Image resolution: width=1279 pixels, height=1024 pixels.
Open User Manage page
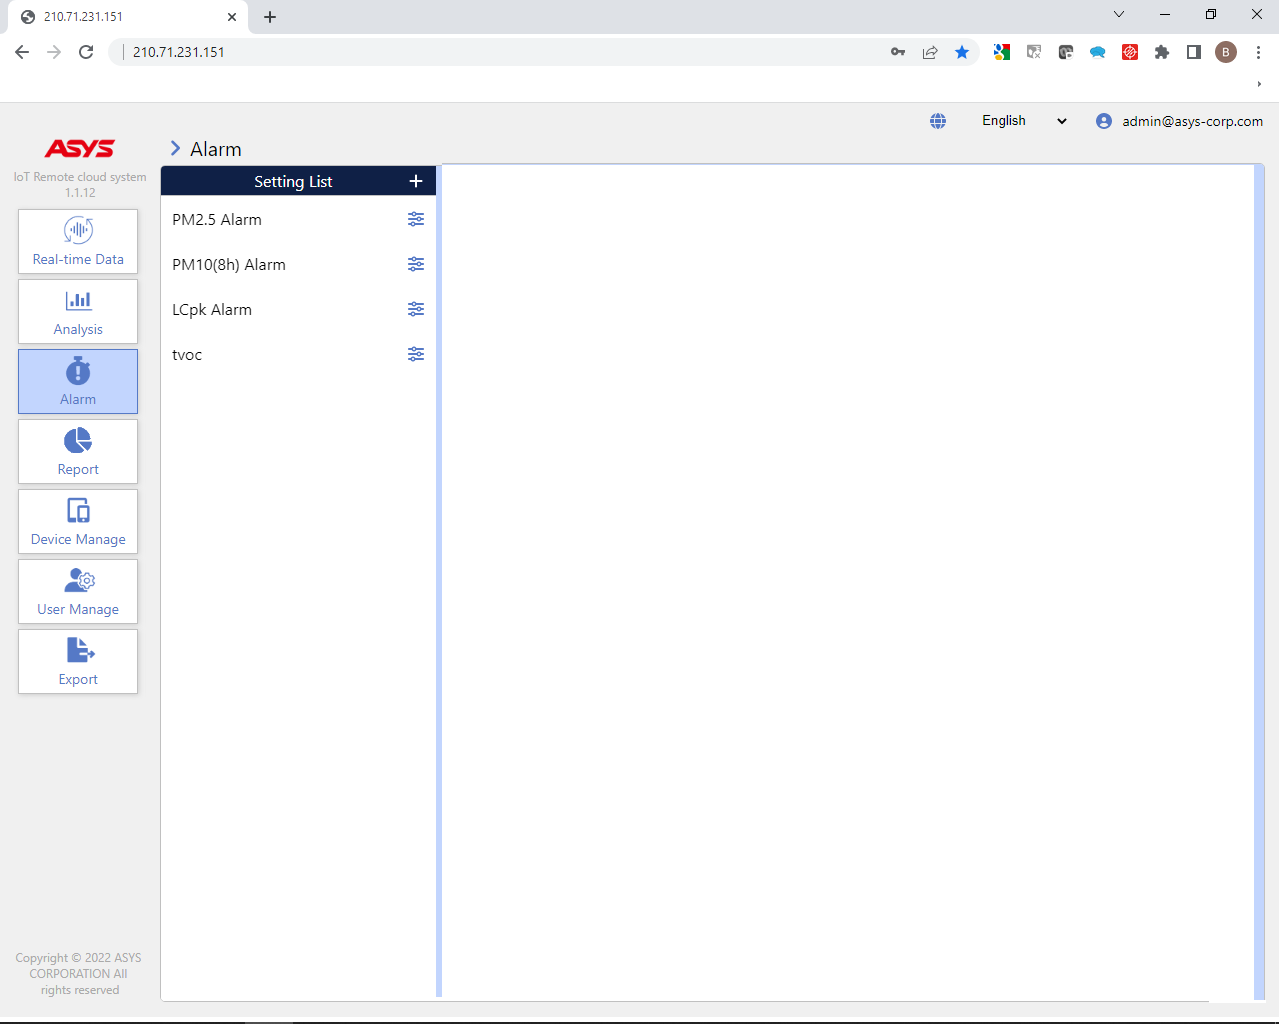[x=78, y=591]
